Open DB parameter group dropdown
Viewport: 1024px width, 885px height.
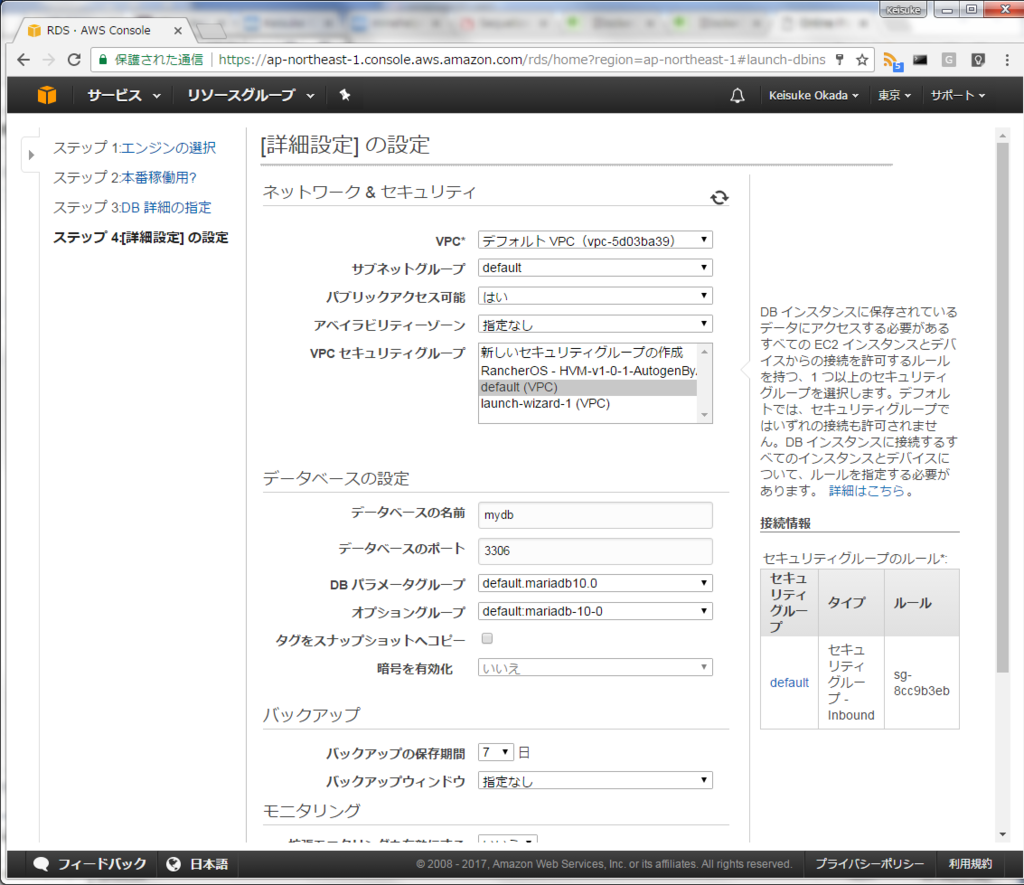595,583
